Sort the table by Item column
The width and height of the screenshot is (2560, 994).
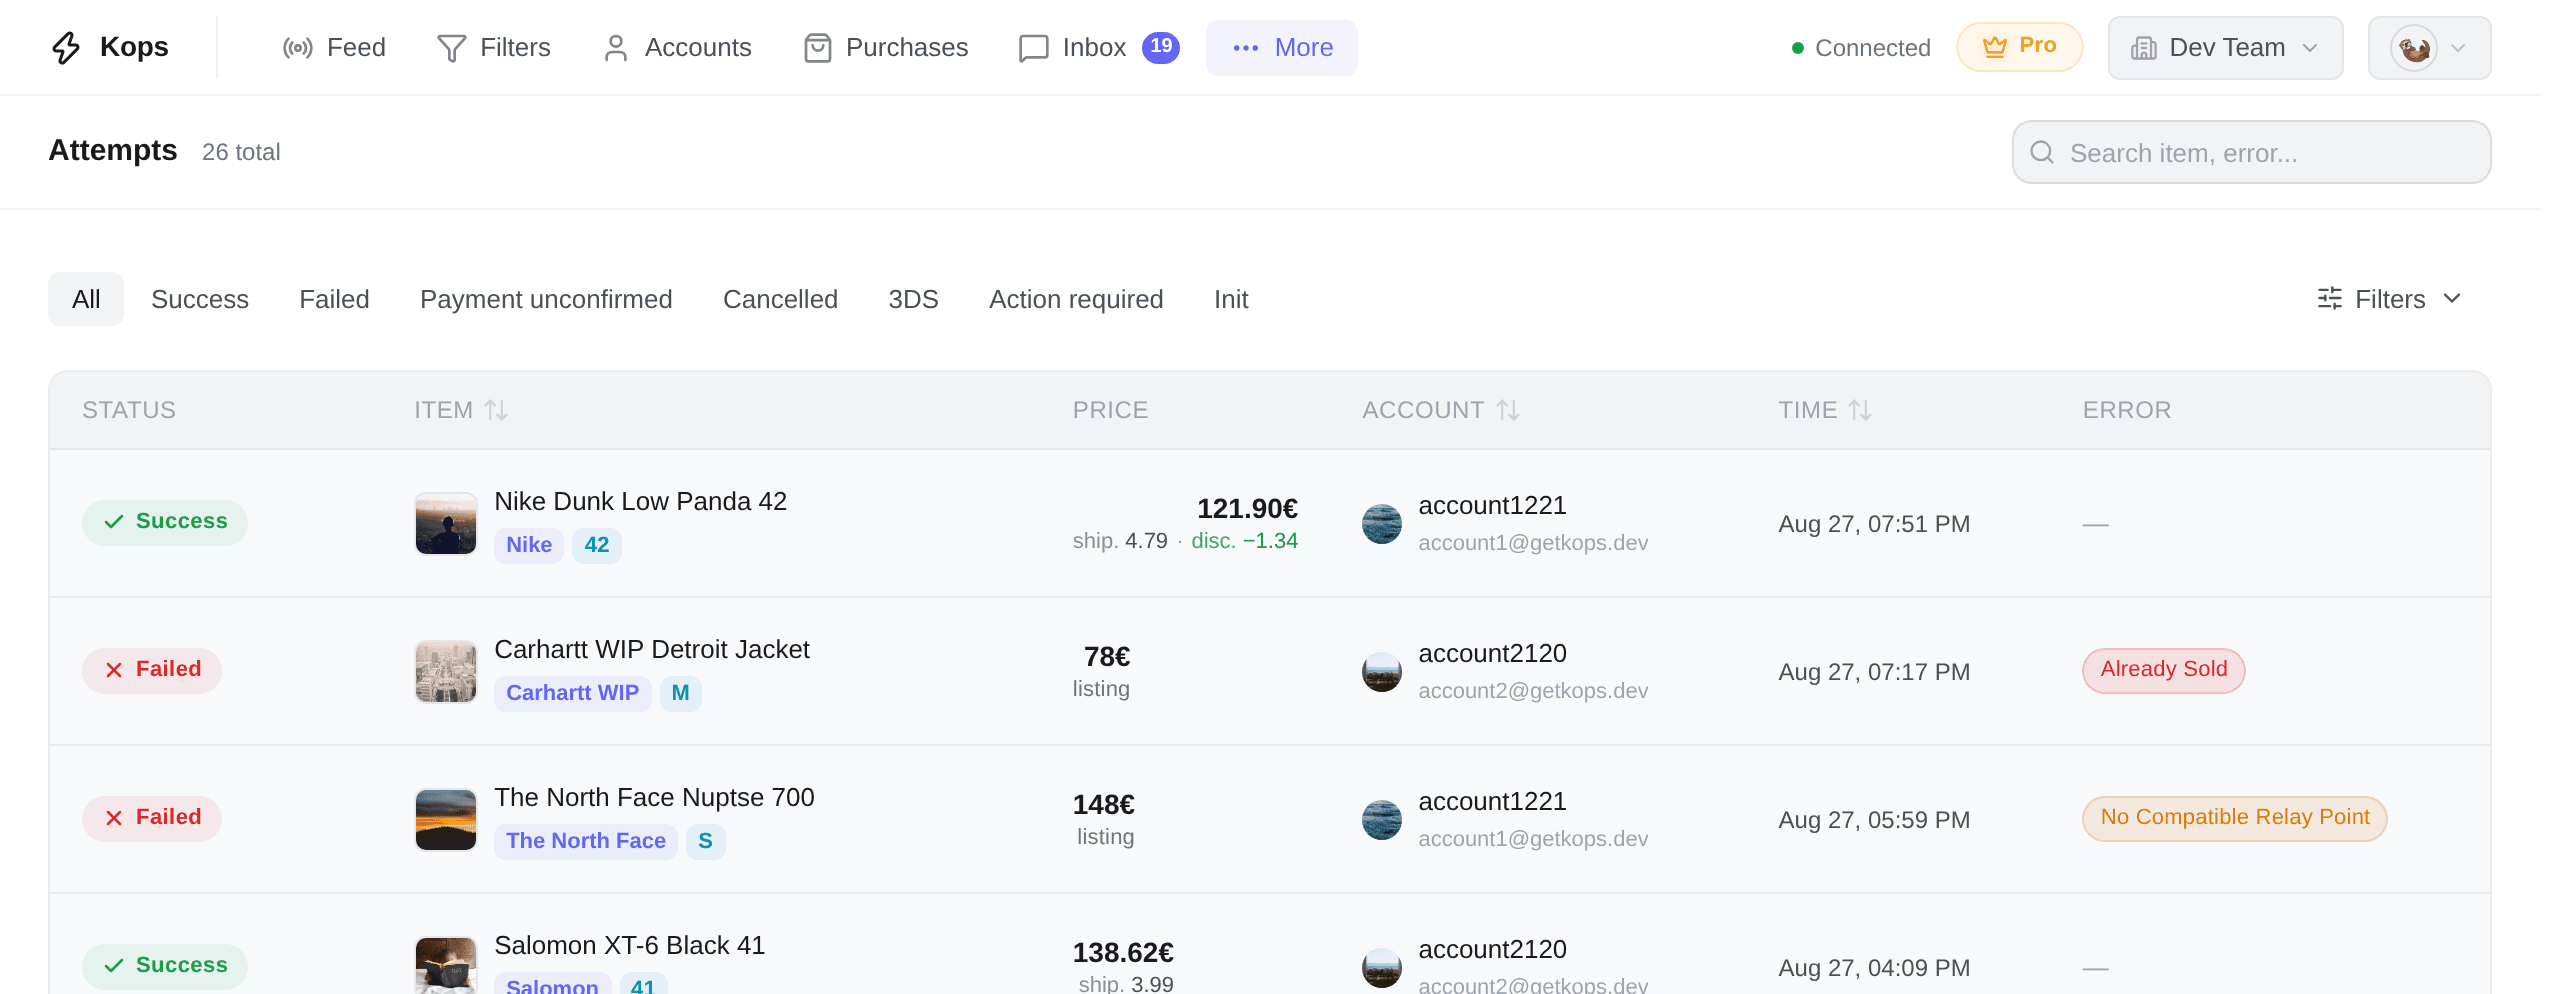(x=461, y=410)
